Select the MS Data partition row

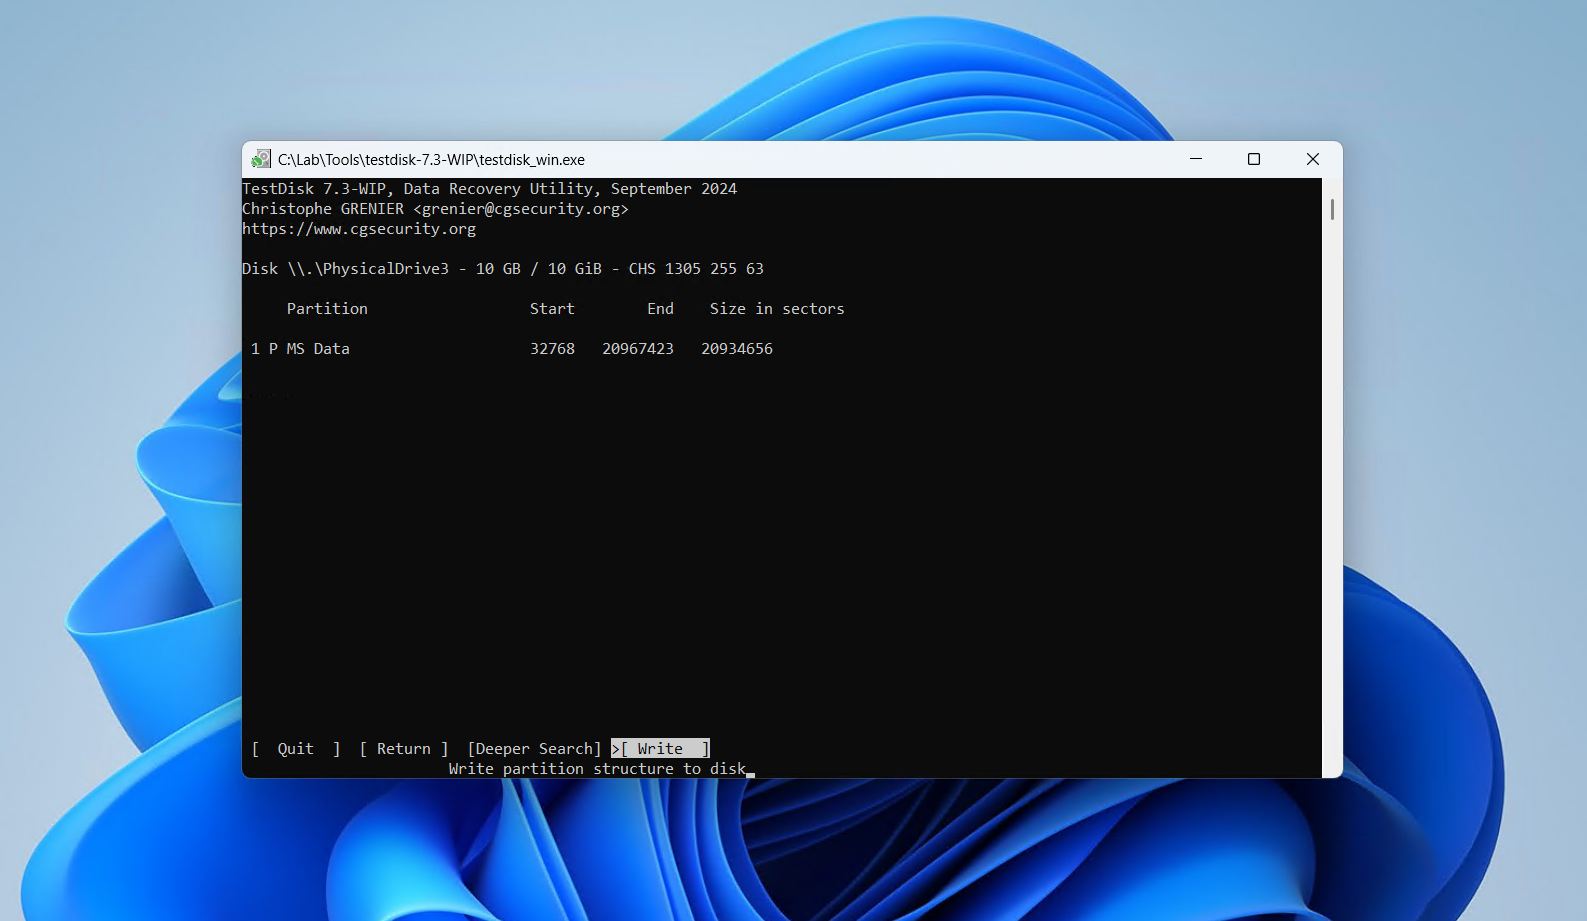click(x=512, y=348)
